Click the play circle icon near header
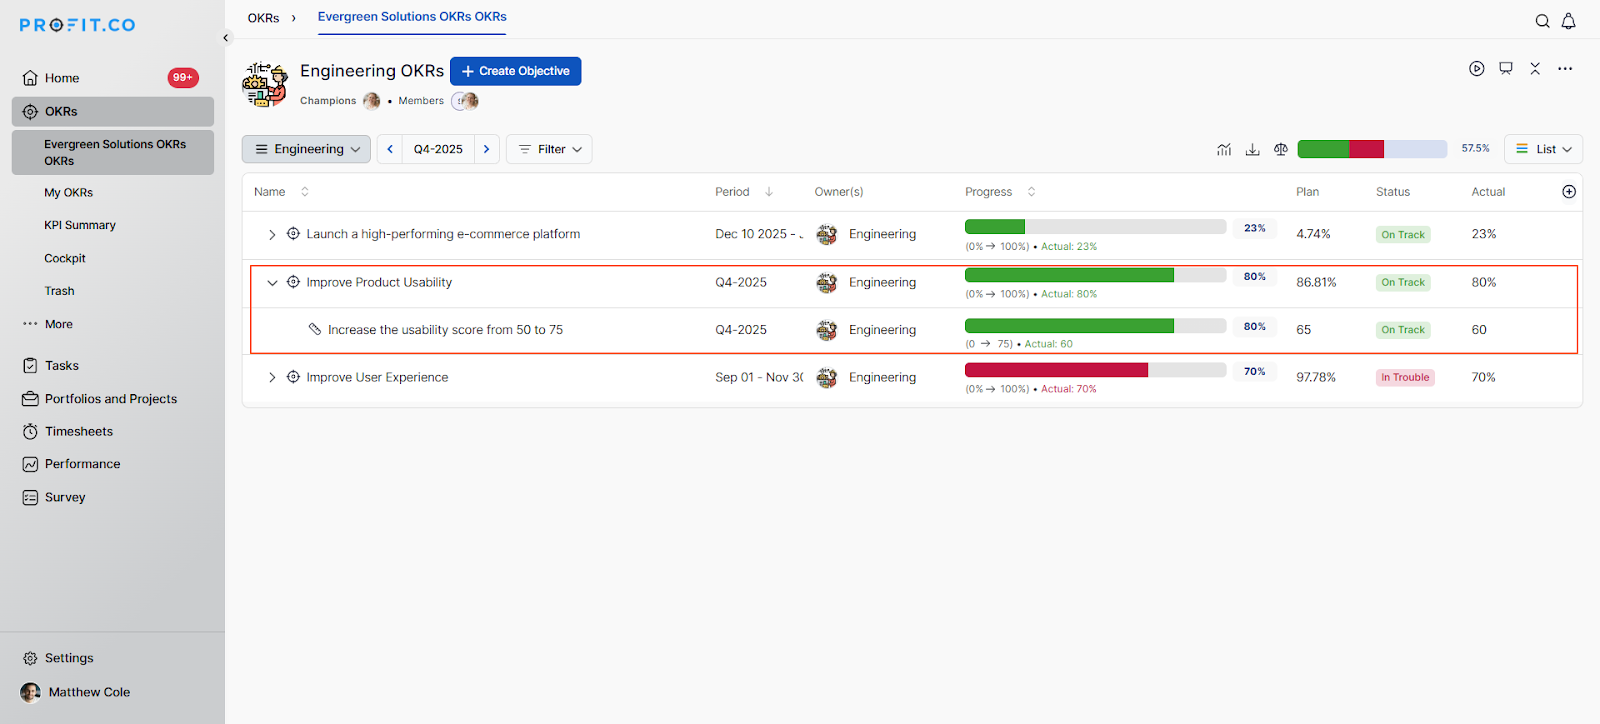The image size is (1600, 724). [x=1477, y=69]
